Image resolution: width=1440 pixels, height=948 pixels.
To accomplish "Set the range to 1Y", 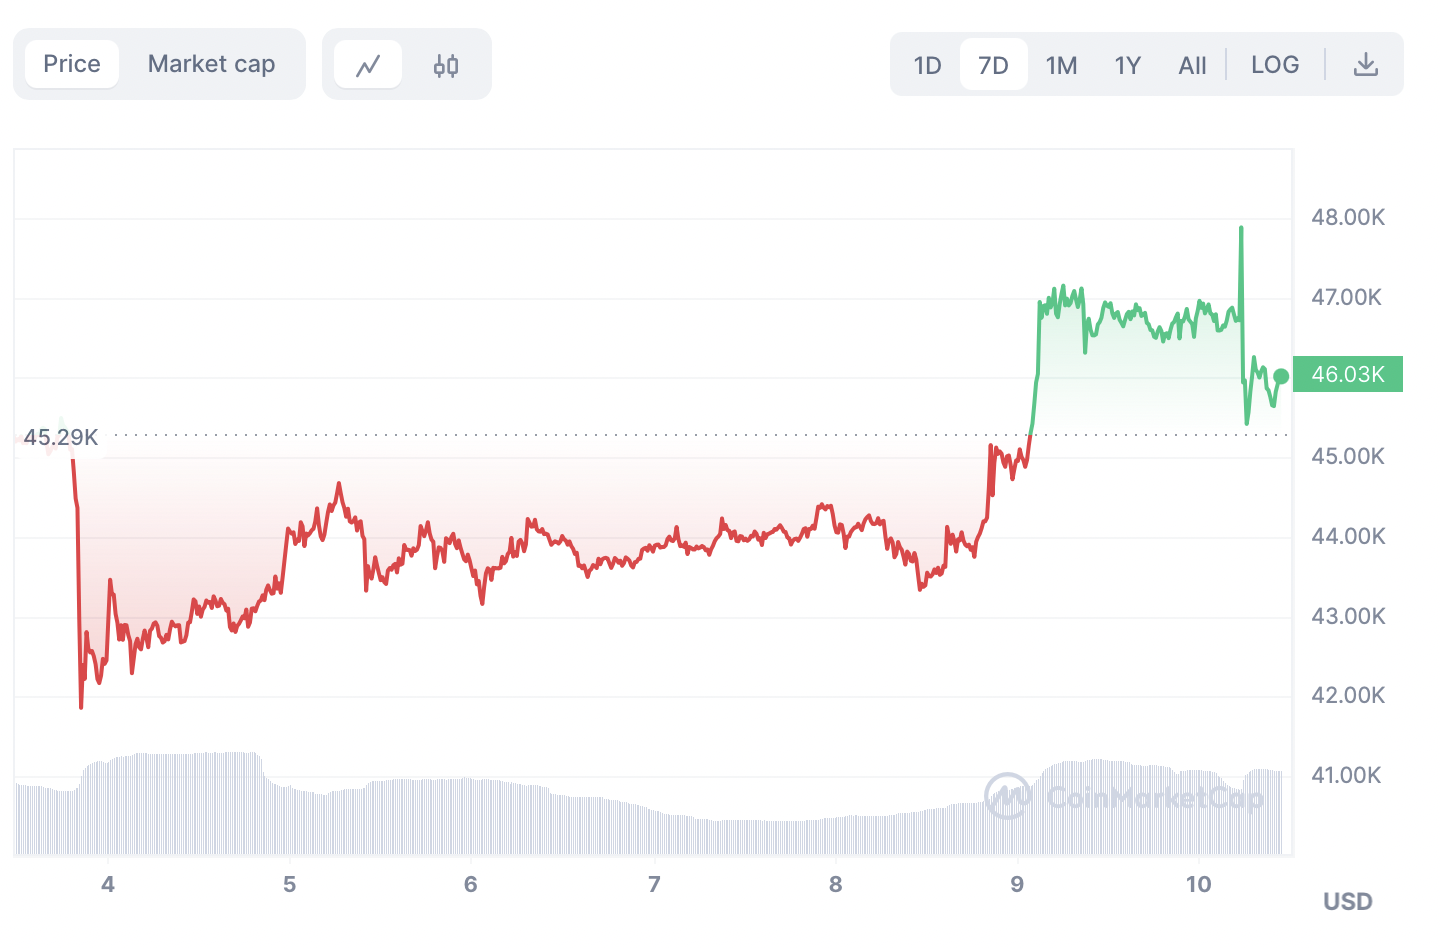I will [x=1127, y=66].
